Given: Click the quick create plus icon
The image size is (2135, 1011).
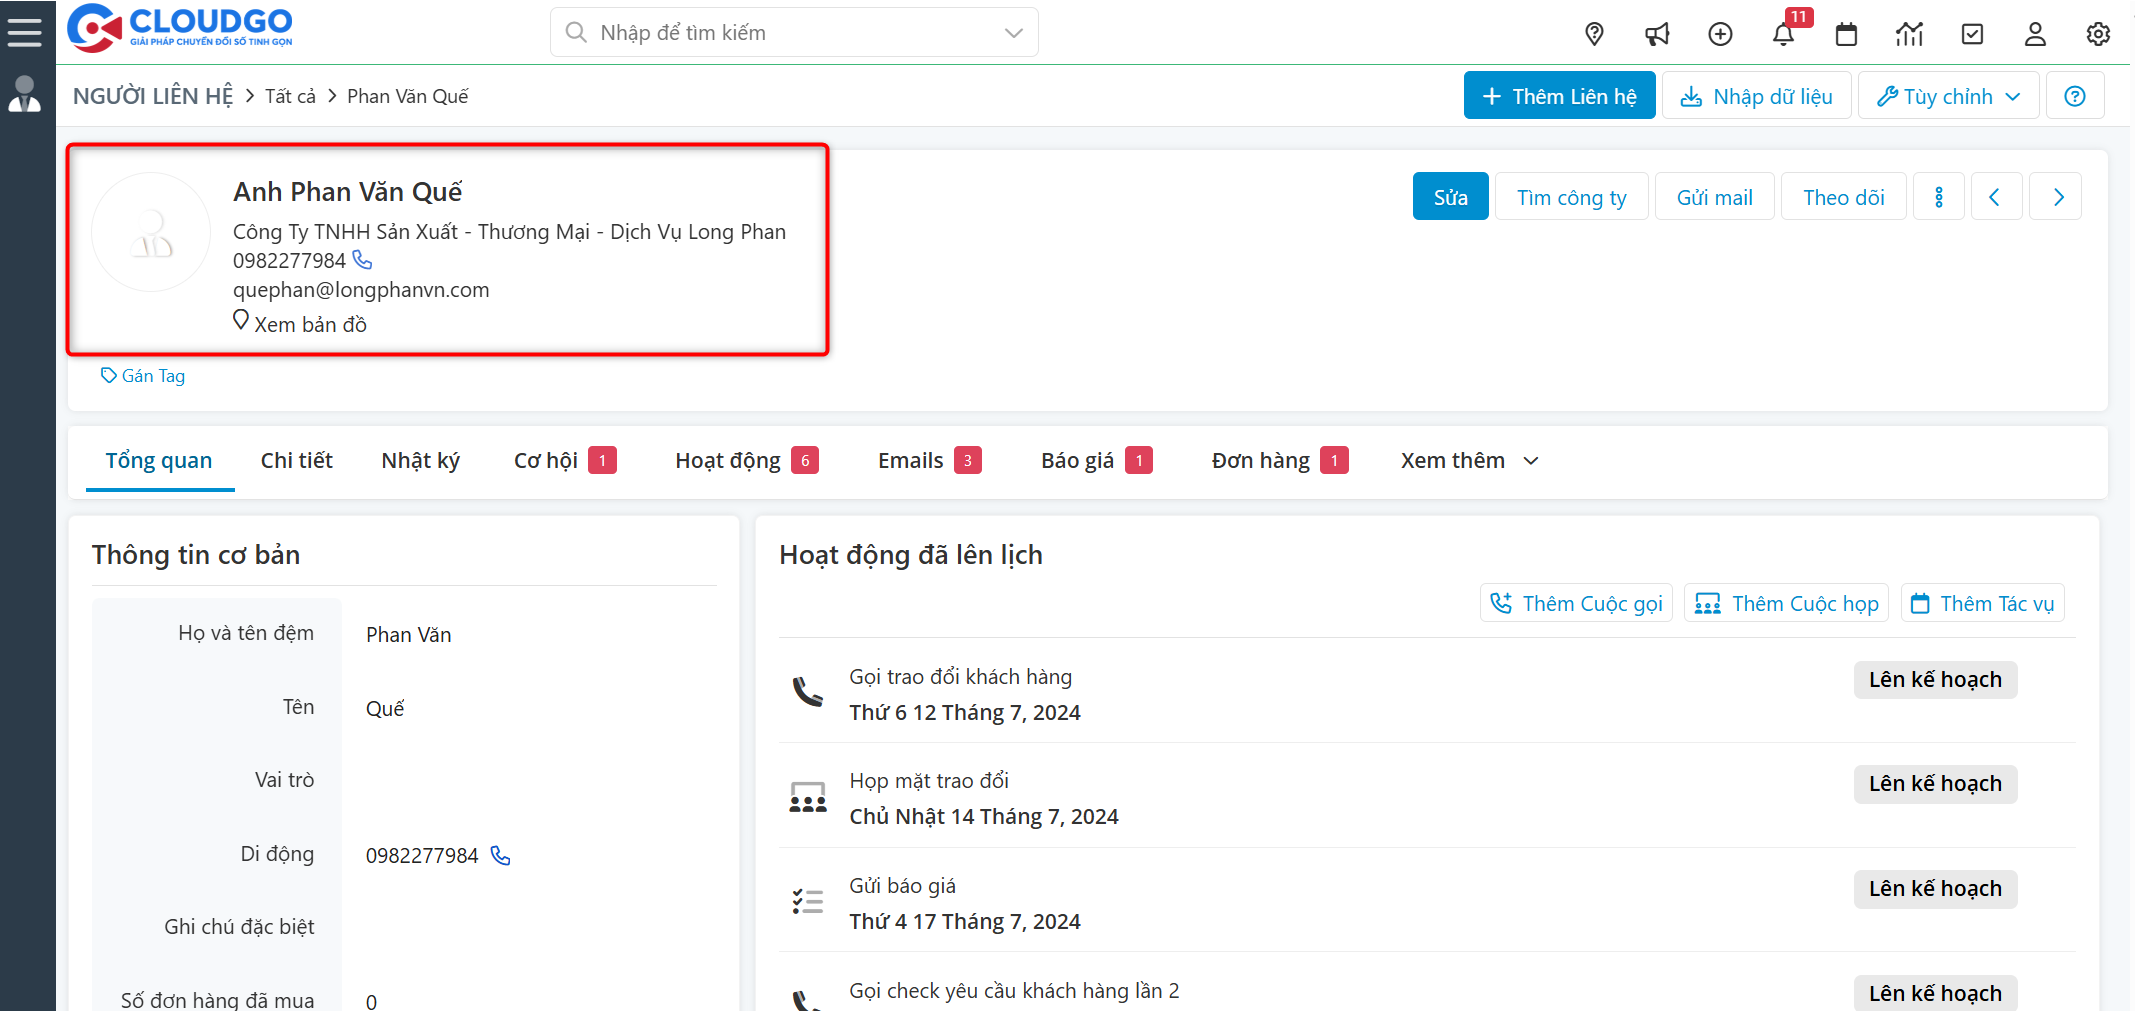Looking at the screenshot, I should point(1721,33).
